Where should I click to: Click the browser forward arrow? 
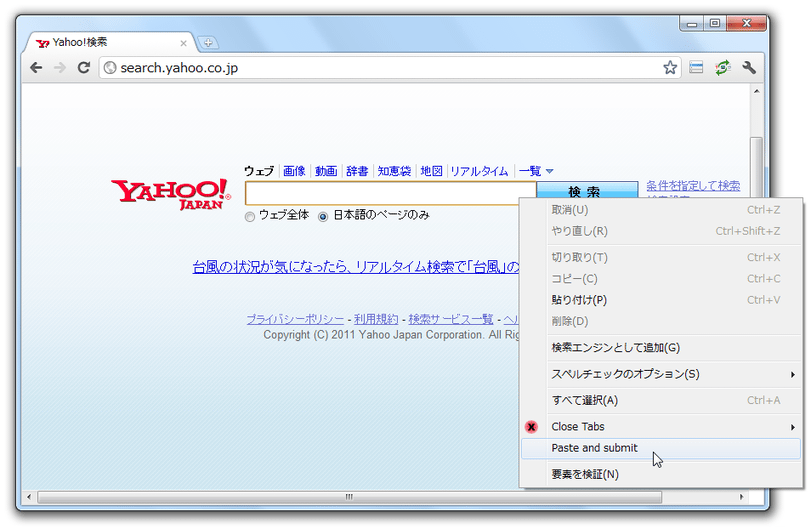pos(60,68)
